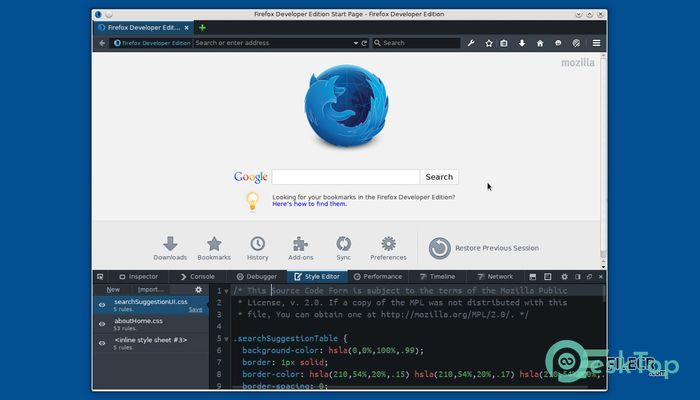The height and width of the screenshot is (400, 700).
Task: Close the developer tools panel
Action: coord(600,277)
